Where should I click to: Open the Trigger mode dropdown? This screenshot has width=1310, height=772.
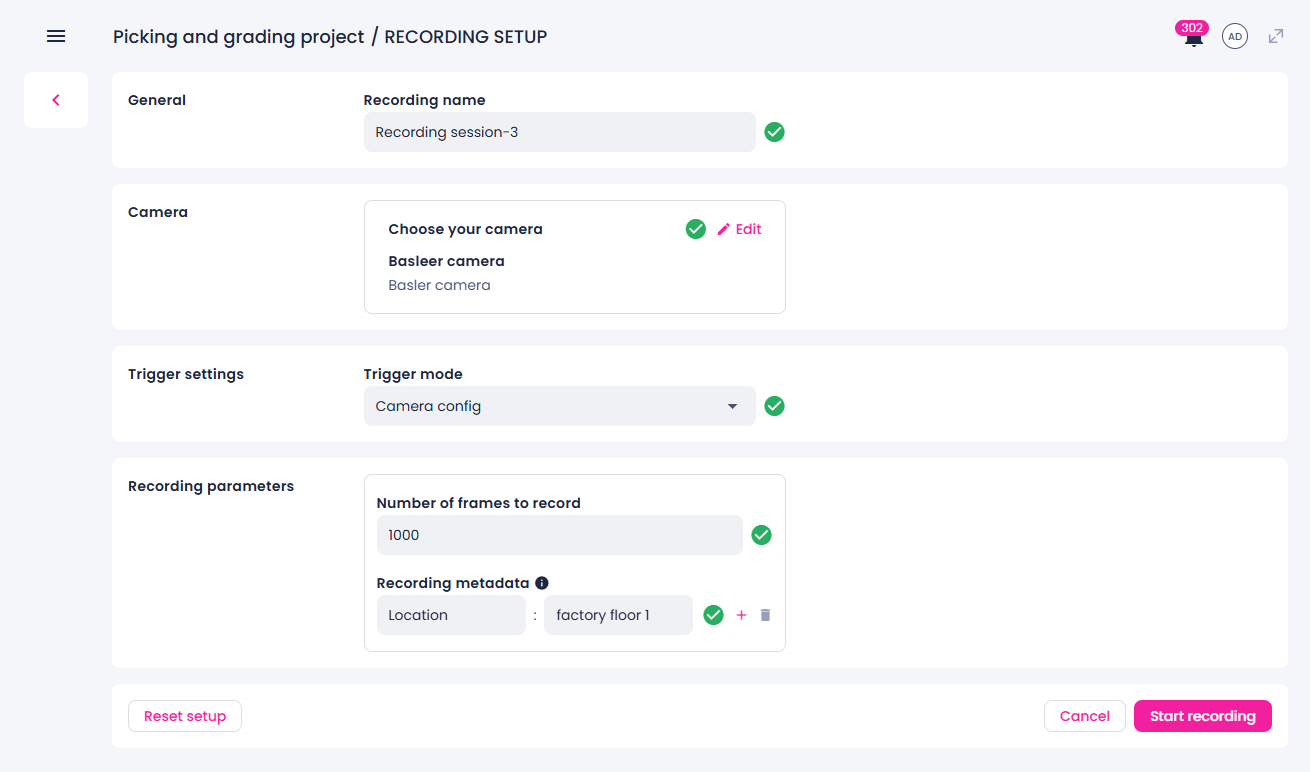pyautogui.click(x=560, y=406)
